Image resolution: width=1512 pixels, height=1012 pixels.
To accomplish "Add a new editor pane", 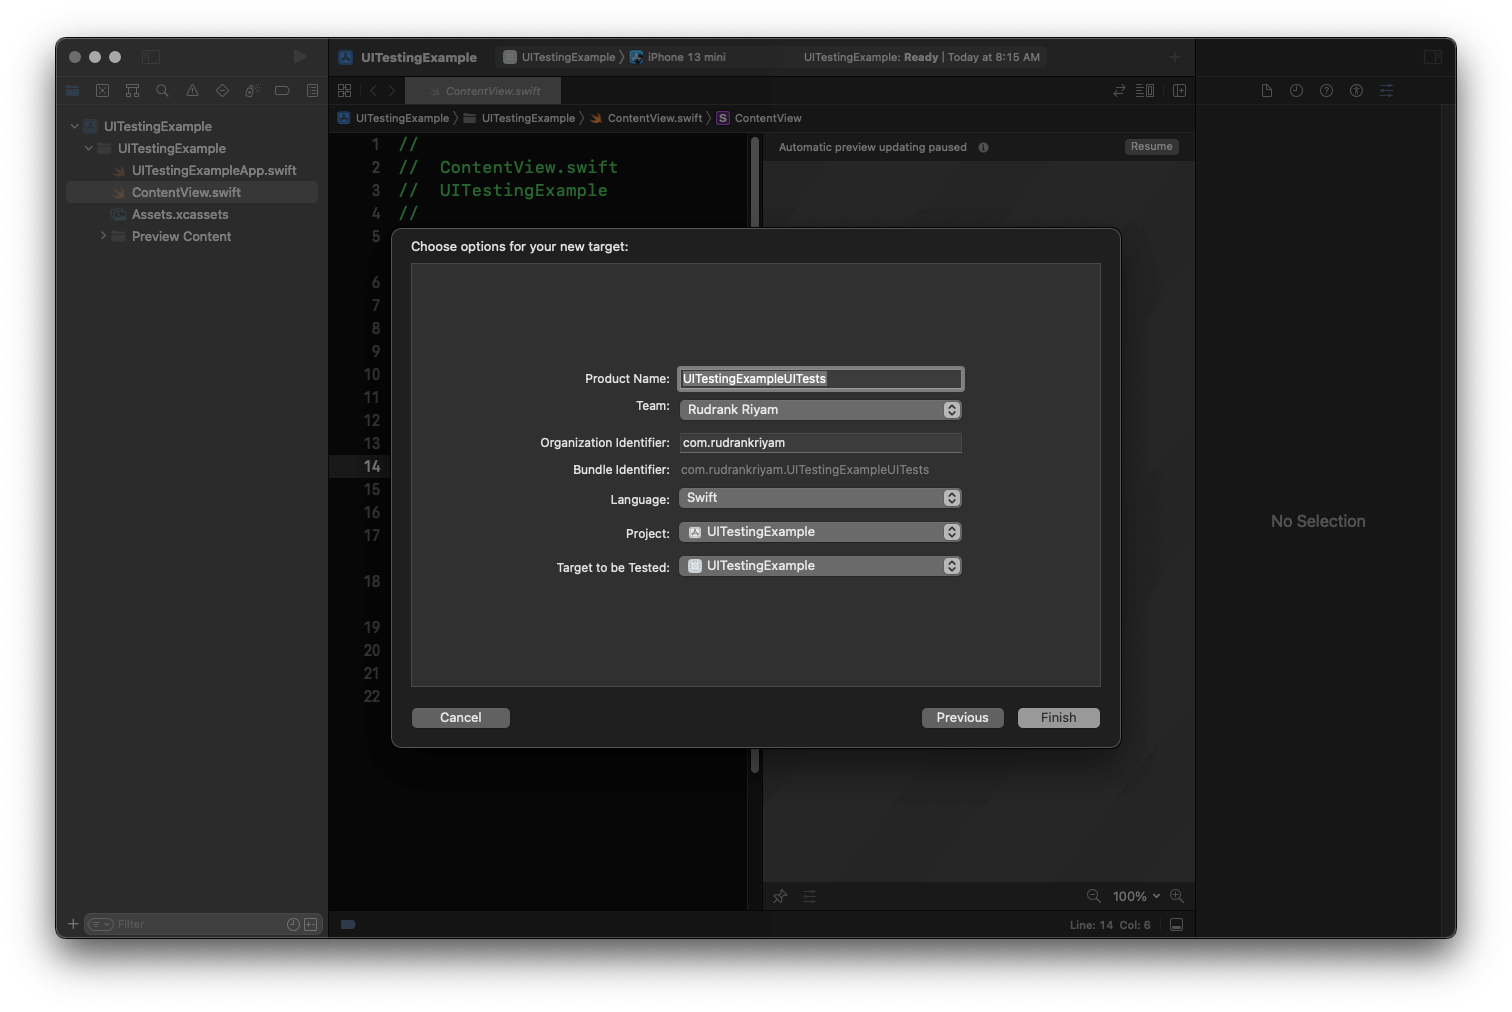I will tap(1180, 90).
